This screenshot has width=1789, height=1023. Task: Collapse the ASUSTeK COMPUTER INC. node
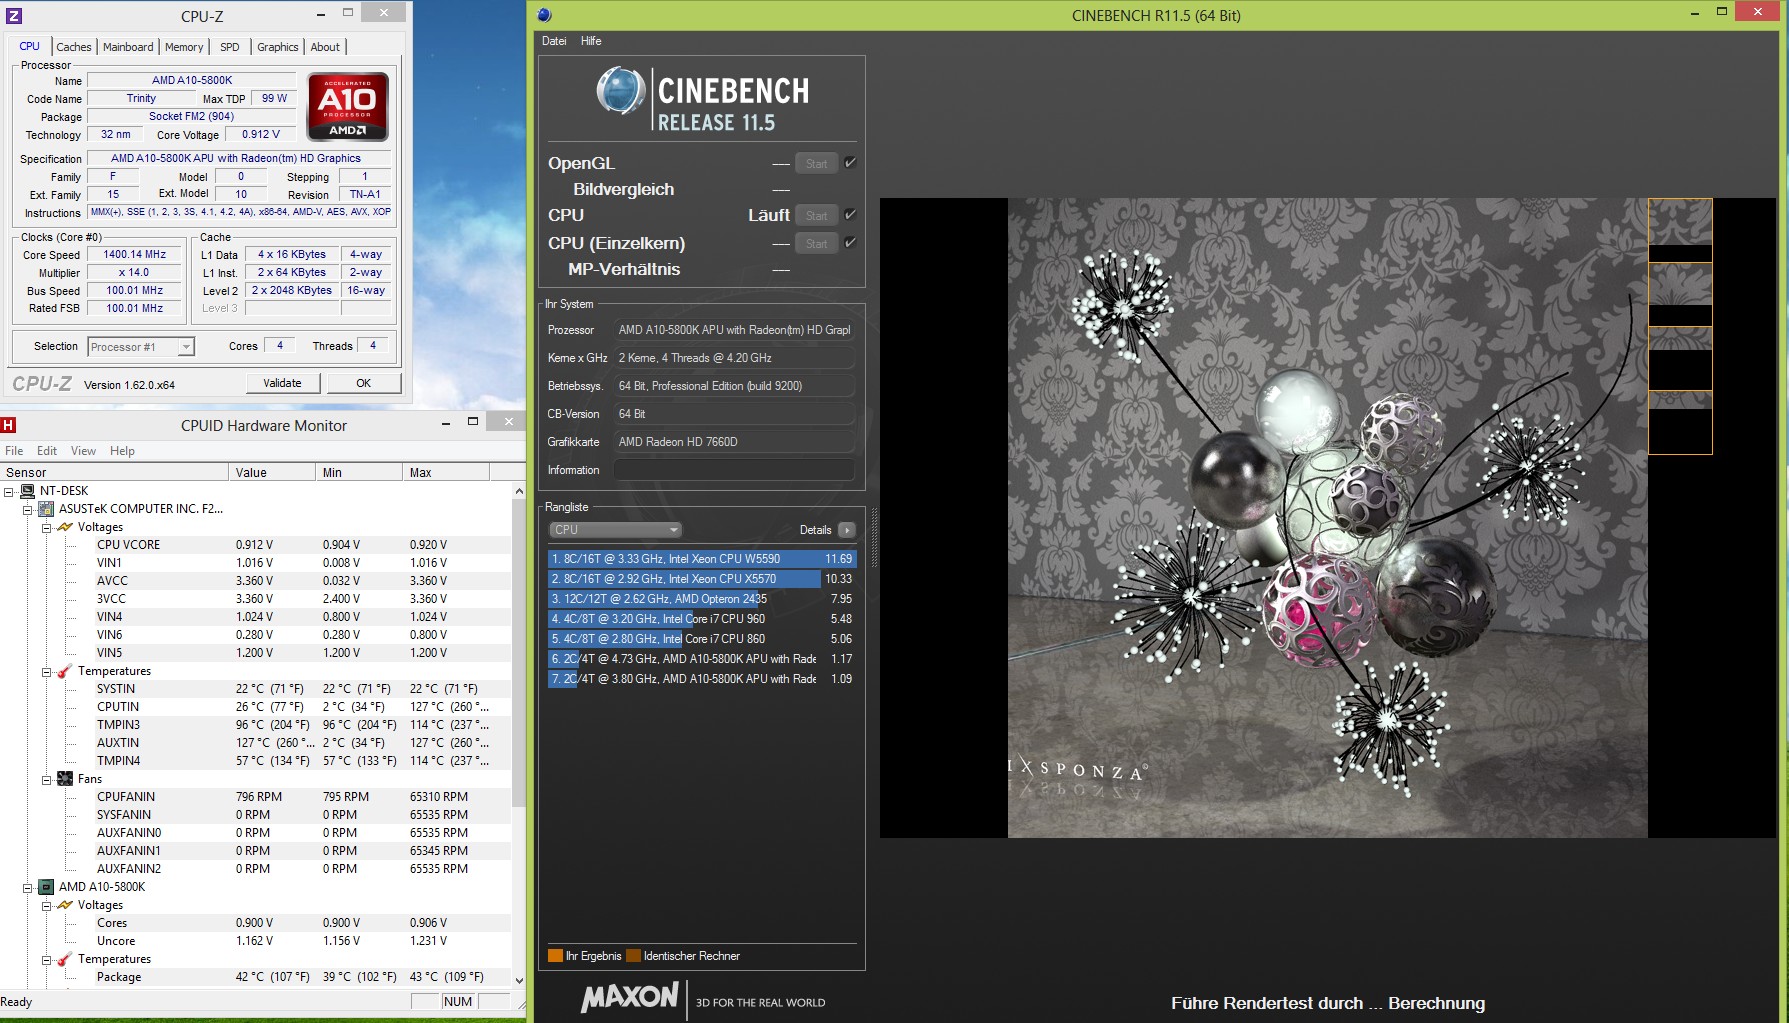(x=28, y=510)
